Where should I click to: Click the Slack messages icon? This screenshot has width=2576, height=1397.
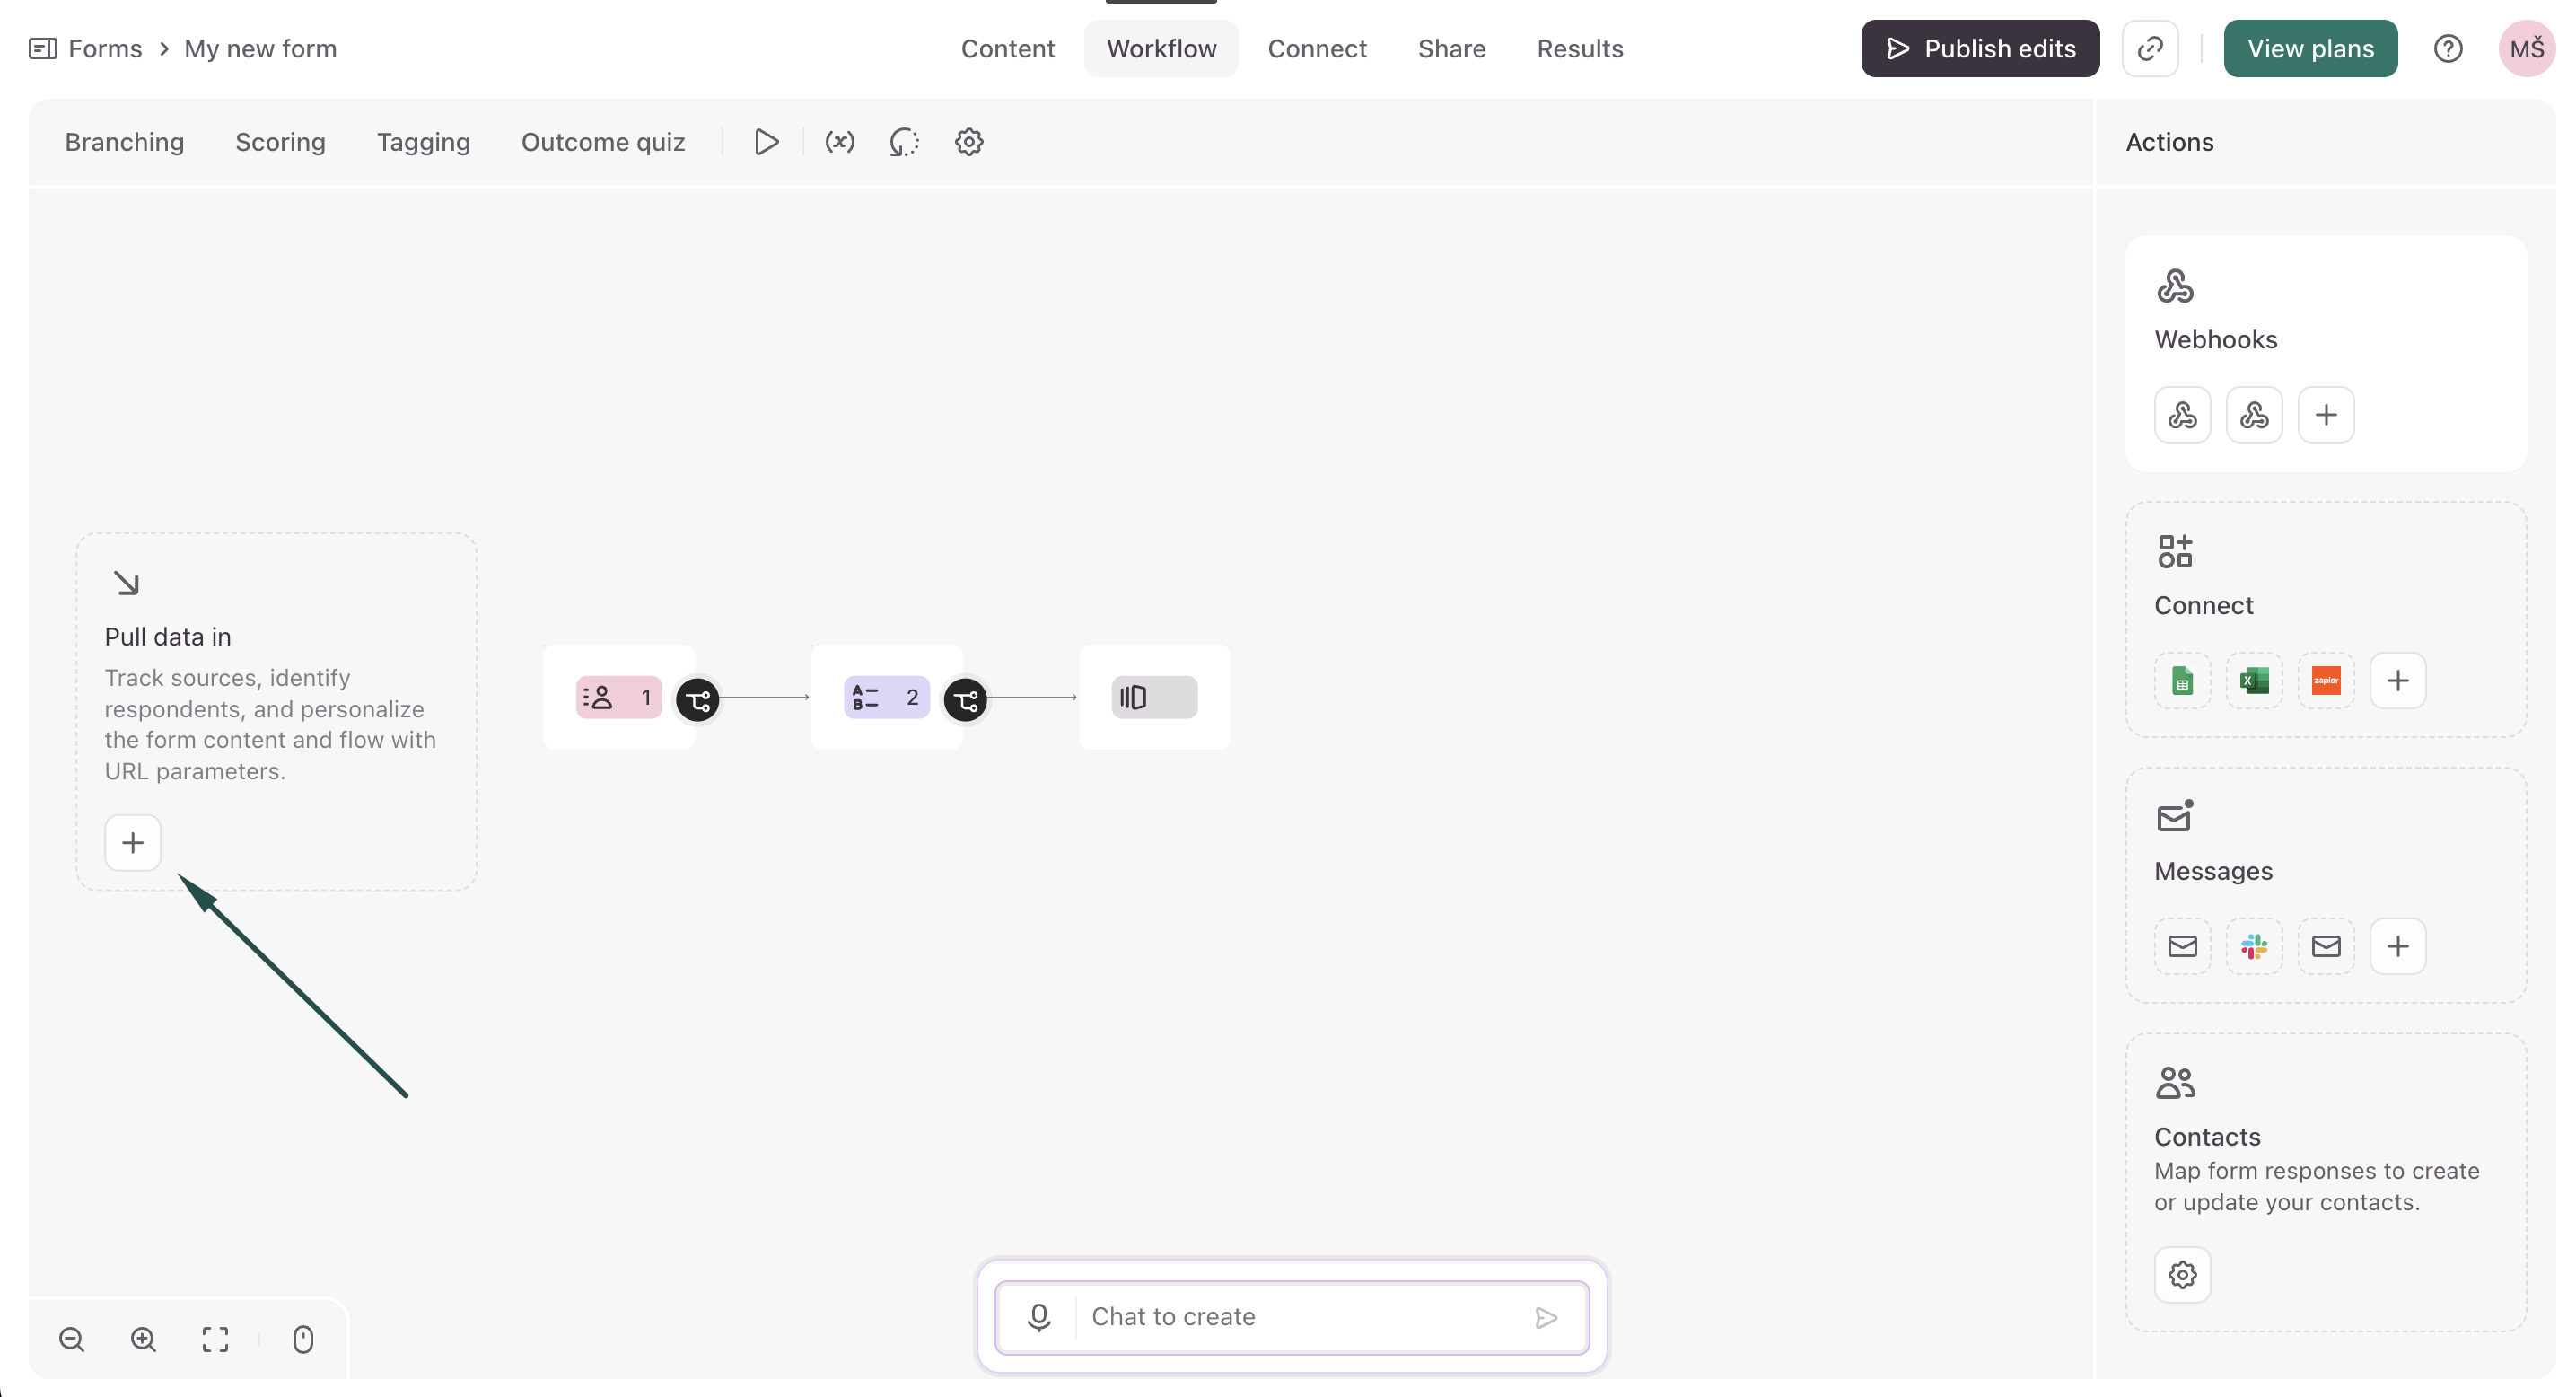point(2254,946)
